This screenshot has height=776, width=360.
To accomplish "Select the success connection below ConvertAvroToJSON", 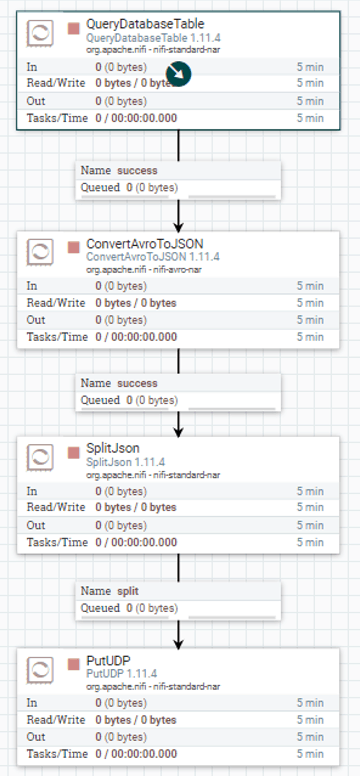I will tap(178, 392).
